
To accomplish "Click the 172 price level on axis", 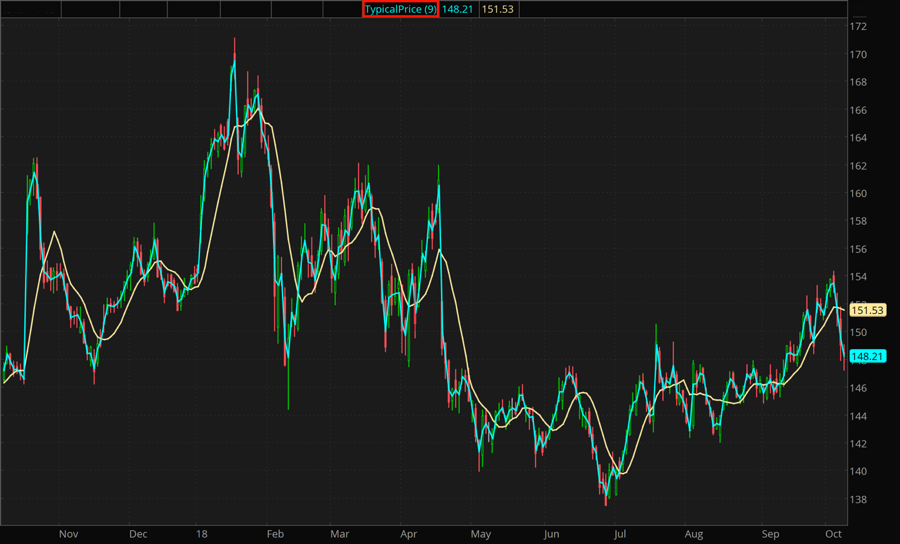I will pyautogui.click(x=859, y=27).
